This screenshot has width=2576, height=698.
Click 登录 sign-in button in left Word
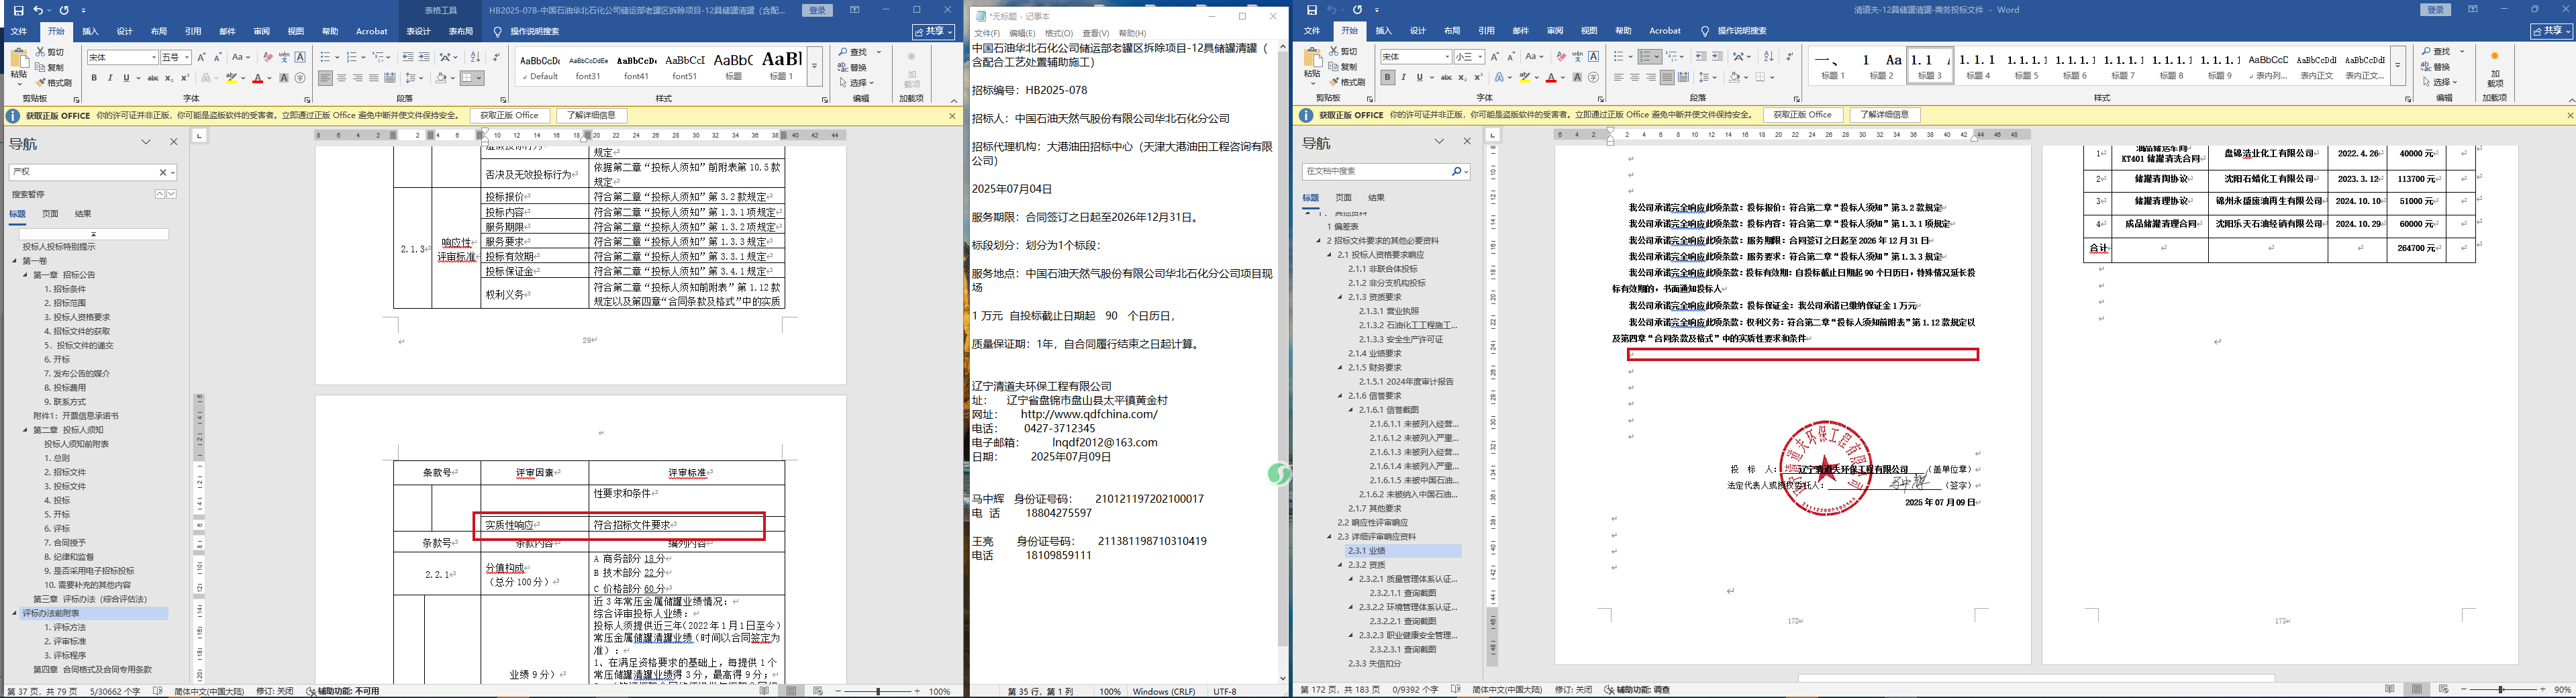(x=818, y=10)
